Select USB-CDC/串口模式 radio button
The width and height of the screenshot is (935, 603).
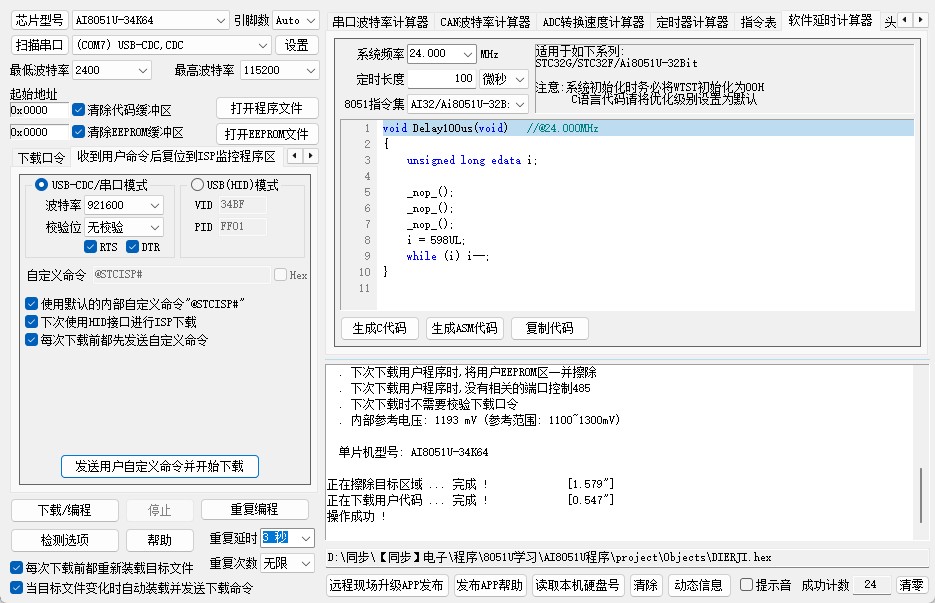coord(41,185)
